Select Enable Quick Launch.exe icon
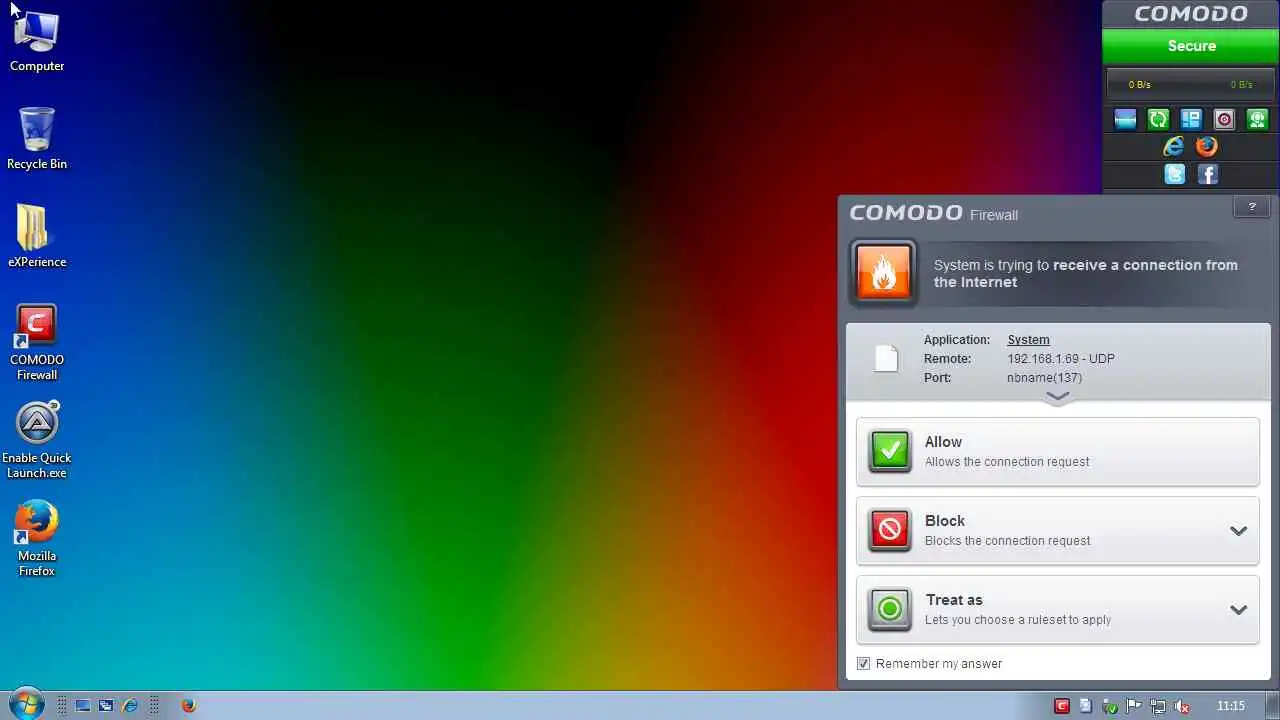Viewport: 1280px width, 720px height. pyautogui.click(x=37, y=440)
